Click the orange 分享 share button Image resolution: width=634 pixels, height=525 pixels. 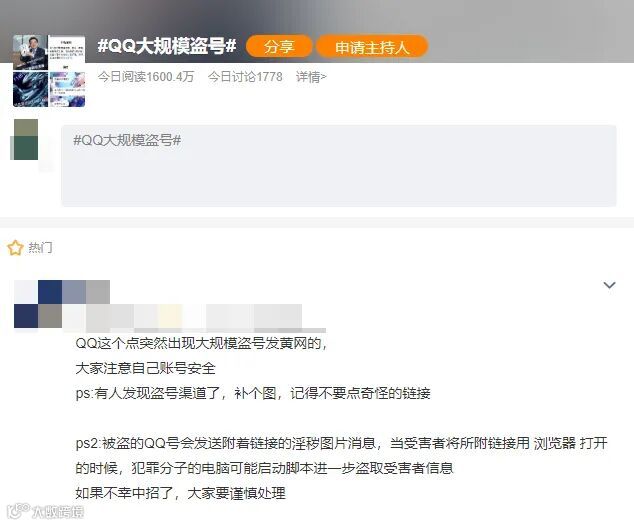(279, 47)
